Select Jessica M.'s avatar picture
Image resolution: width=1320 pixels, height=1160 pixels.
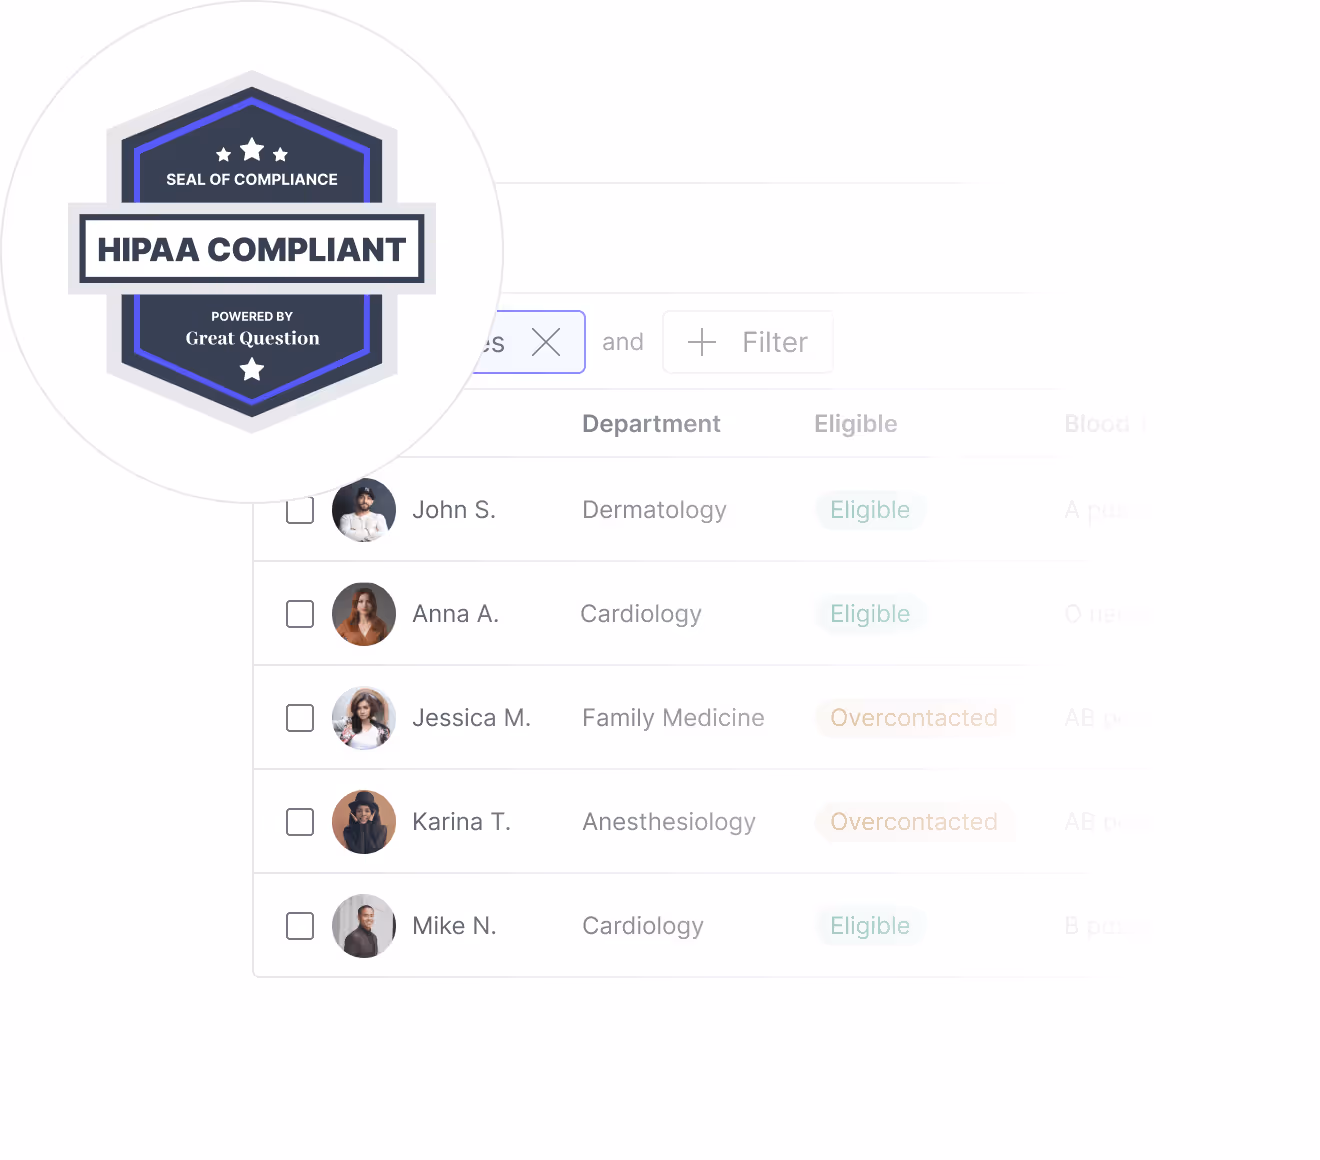tap(363, 718)
